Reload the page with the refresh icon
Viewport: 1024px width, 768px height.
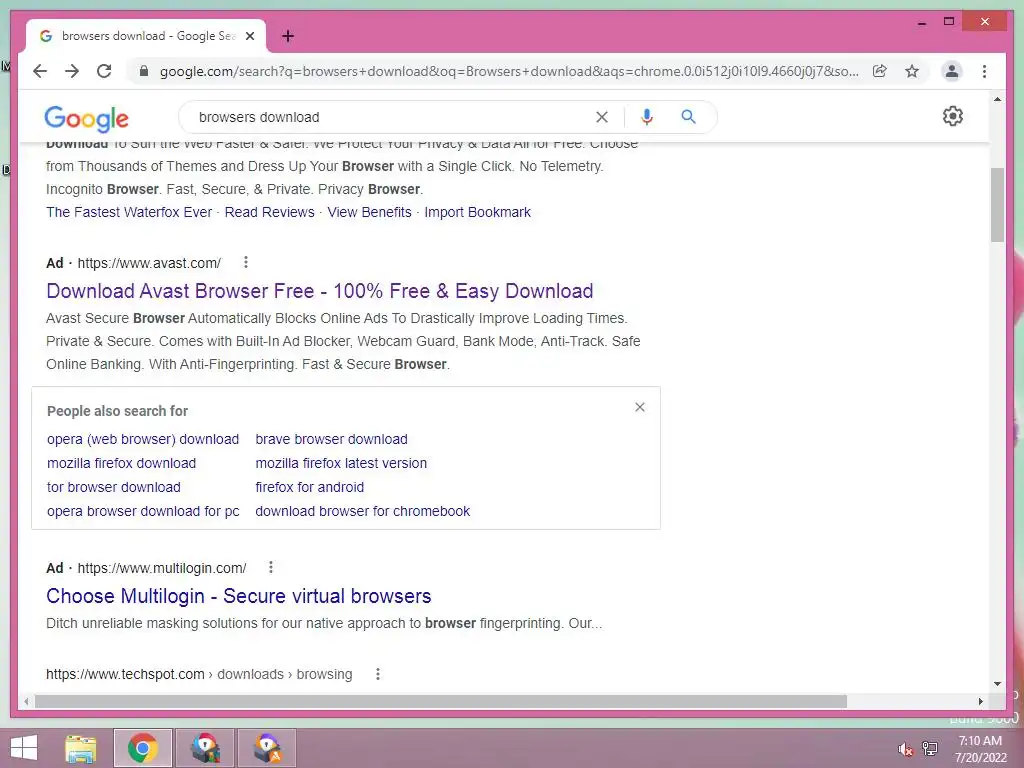click(x=104, y=71)
